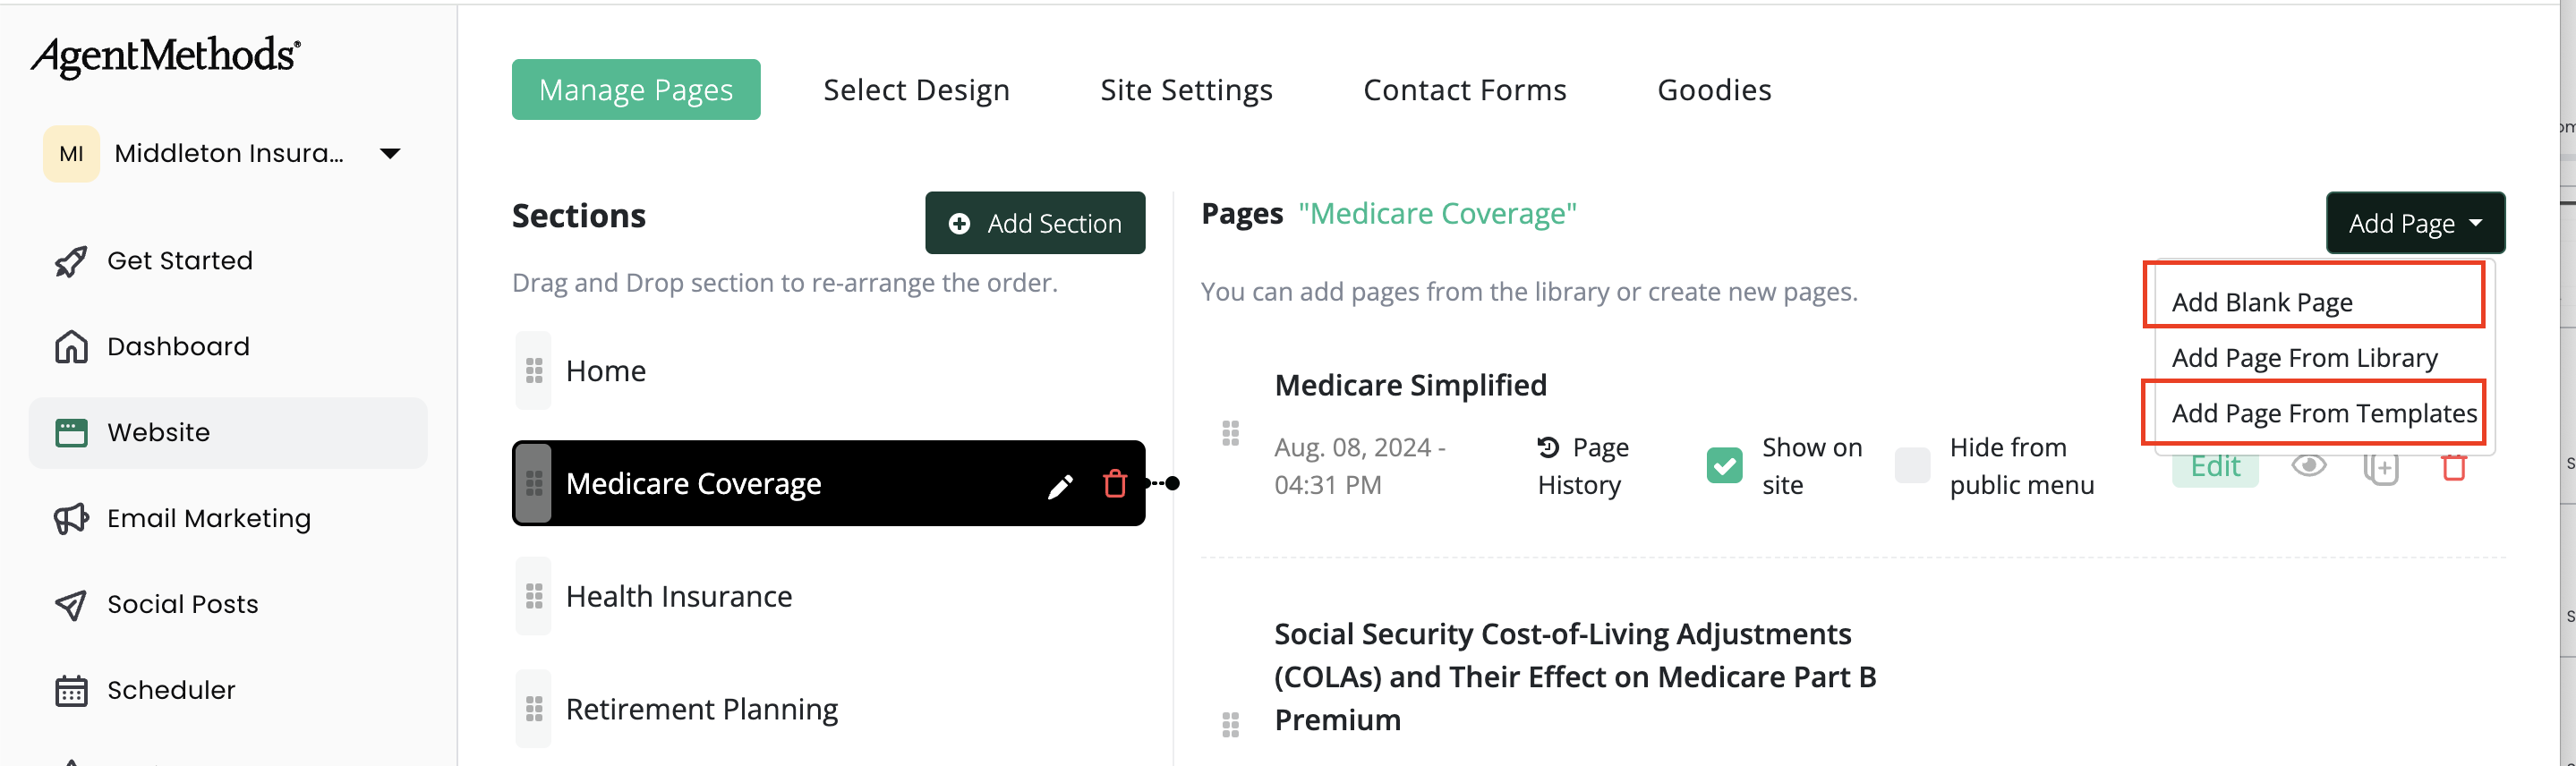2576x766 pixels.
Task: Click the Edit button for Medicare Simplified
Action: coord(2214,468)
